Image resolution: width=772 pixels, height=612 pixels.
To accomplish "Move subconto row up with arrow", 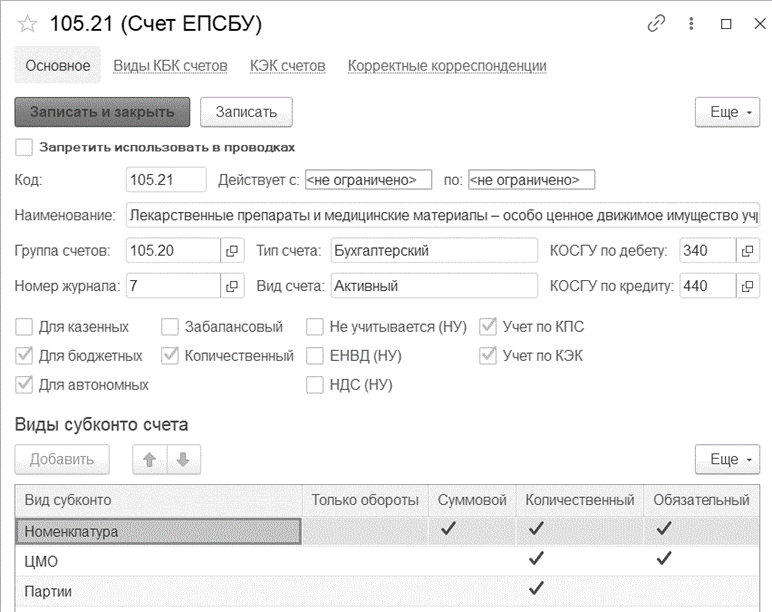I will click(x=150, y=459).
